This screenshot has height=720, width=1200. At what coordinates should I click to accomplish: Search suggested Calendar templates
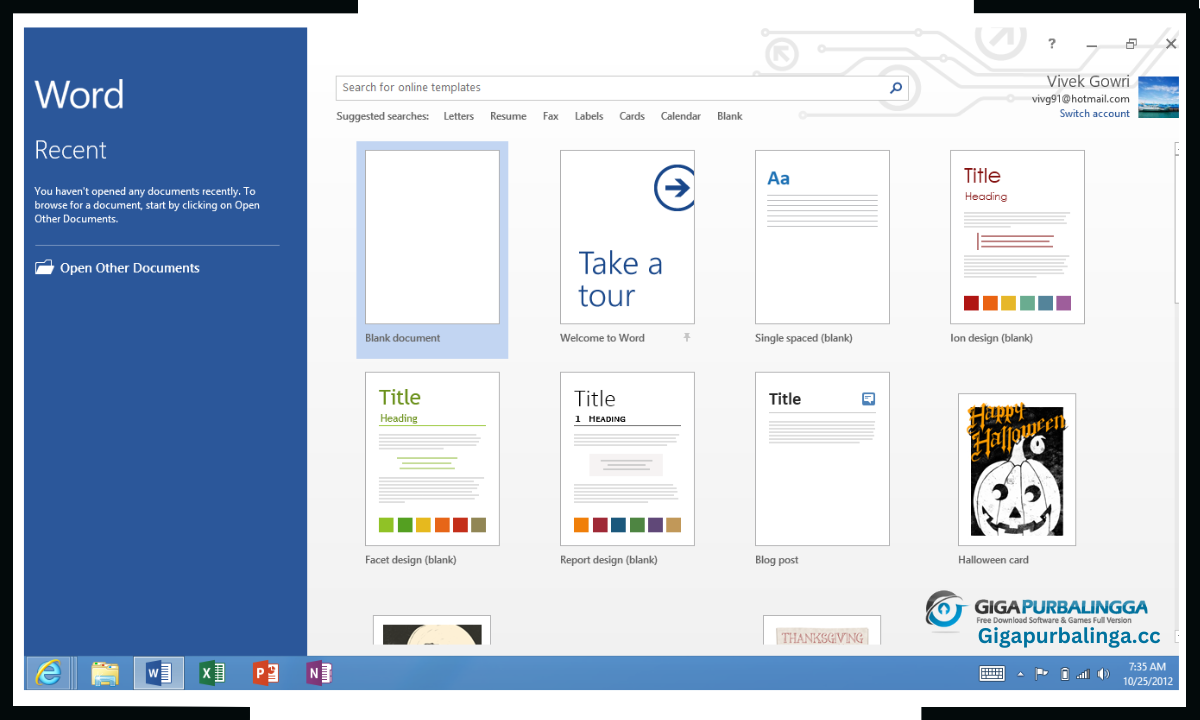point(681,116)
